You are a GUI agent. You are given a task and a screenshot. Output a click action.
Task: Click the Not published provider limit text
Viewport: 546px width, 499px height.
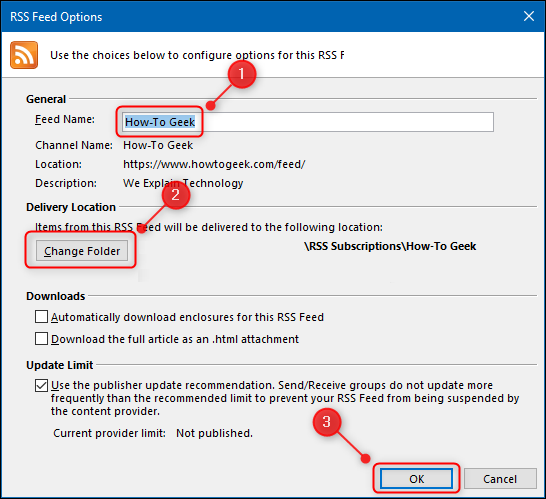point(214,433)
